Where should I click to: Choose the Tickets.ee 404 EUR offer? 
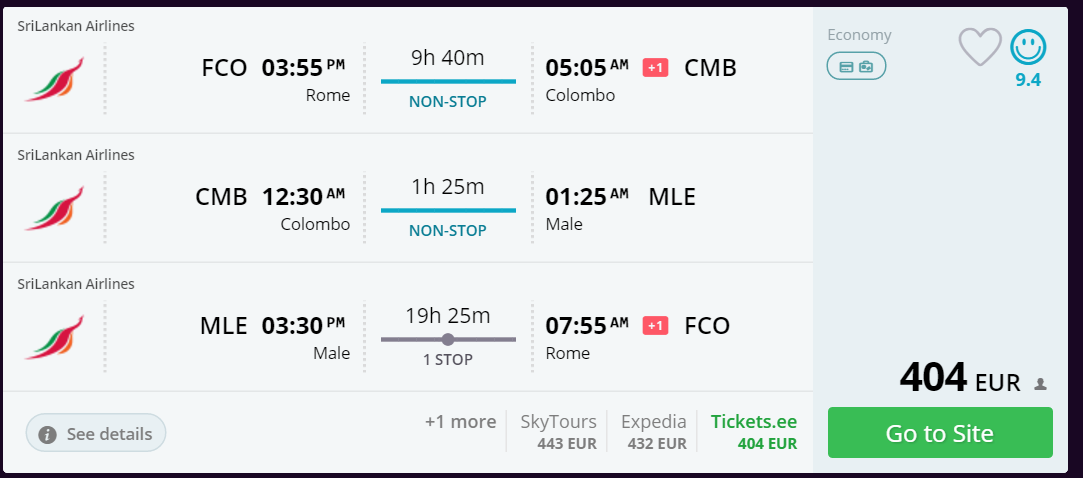[754, 432]
